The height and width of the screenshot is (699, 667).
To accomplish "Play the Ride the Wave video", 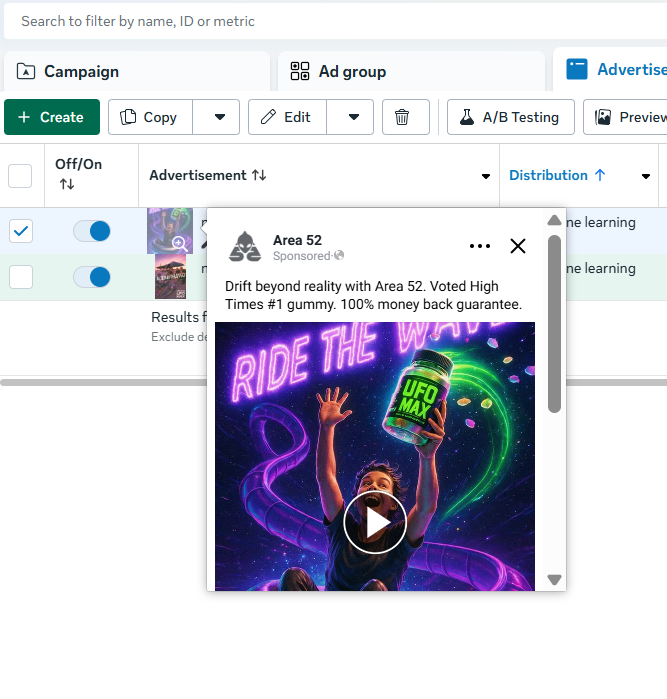I will pos(375,522).
